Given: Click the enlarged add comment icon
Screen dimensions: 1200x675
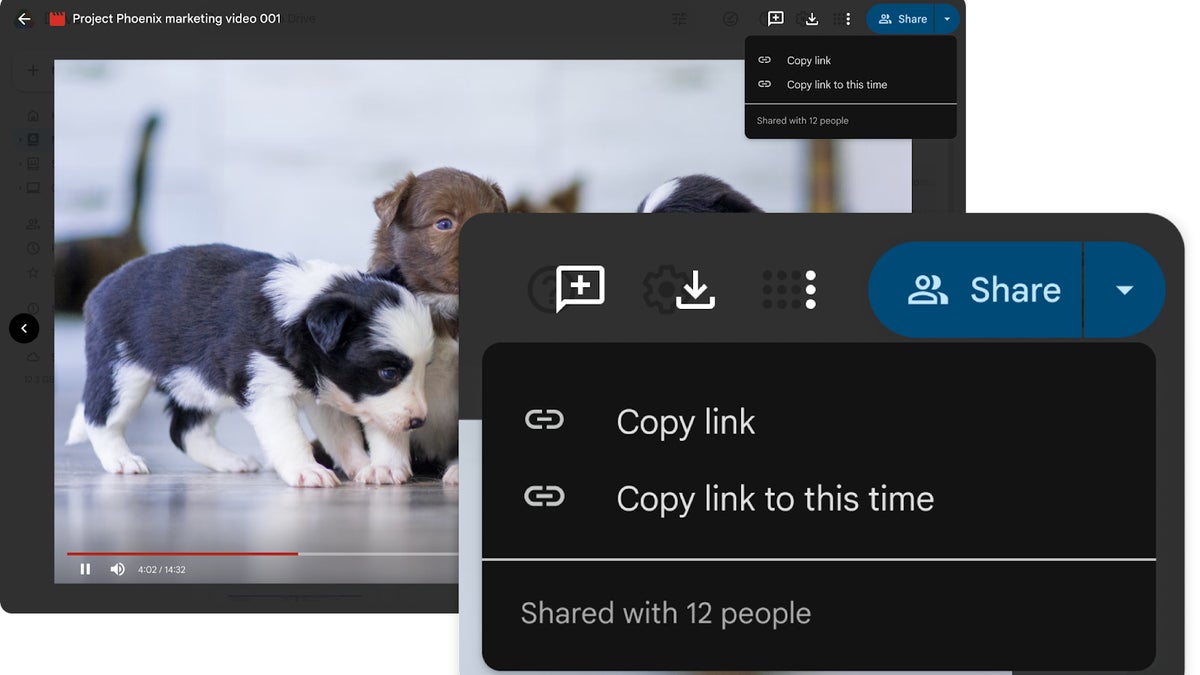Looking at the screenshot, I should 580,289.
